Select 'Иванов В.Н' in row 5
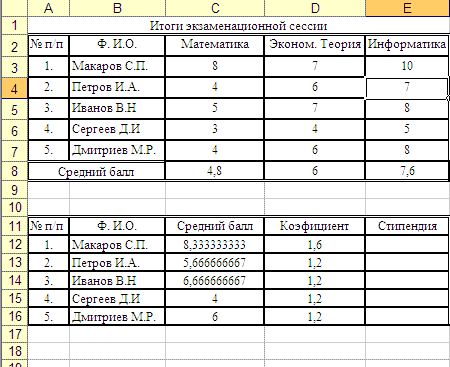 pyautogui.click(x=117, y=108)
